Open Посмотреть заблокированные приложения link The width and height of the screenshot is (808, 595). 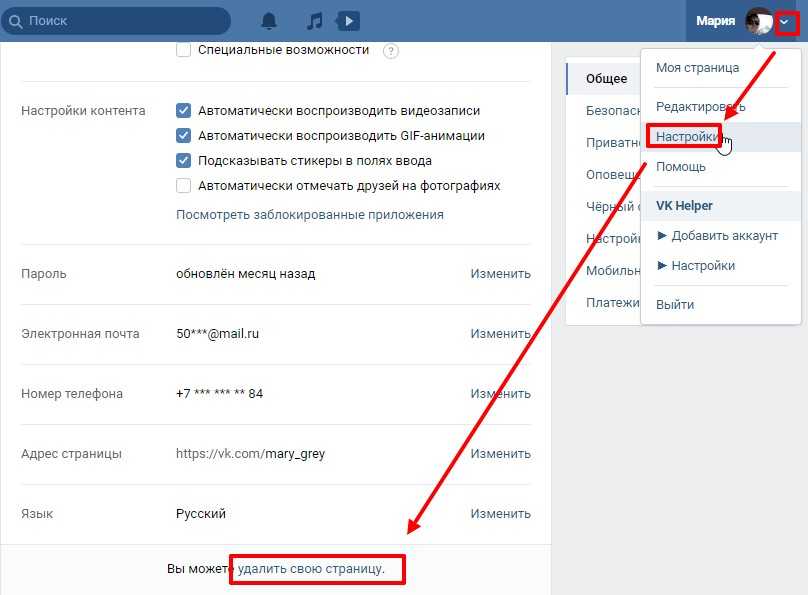(x=310, y=215)
